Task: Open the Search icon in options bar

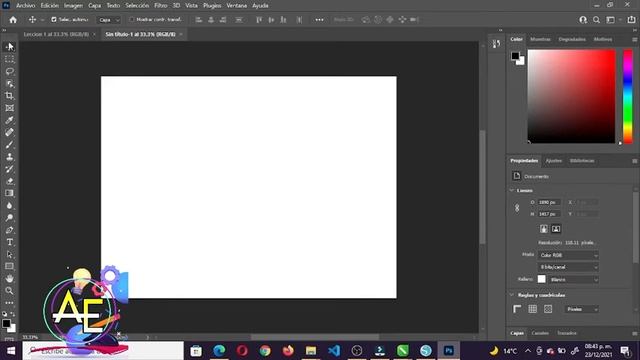Action: tap(596, 20)
